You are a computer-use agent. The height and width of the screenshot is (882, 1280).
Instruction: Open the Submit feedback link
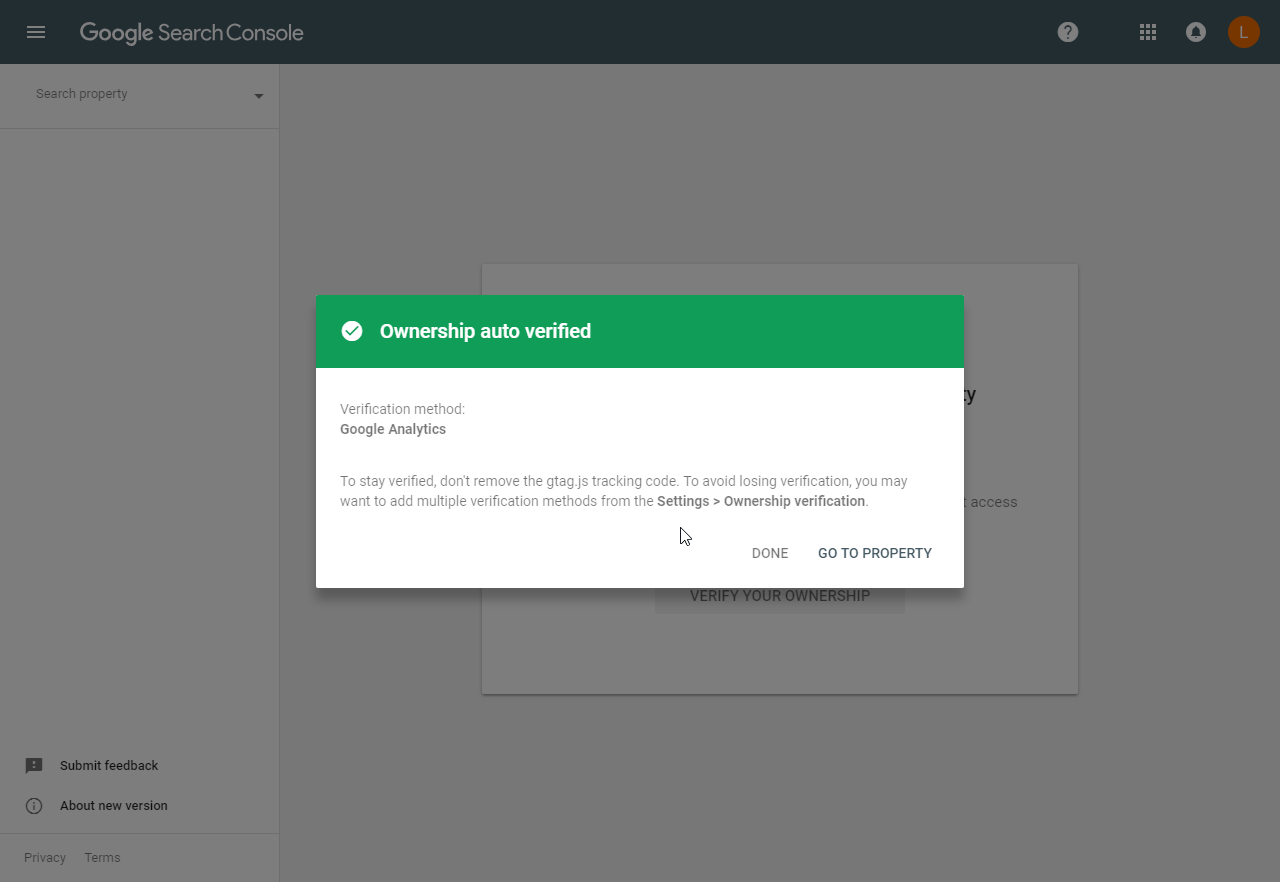pyautogui.click(x=109, y=766)
